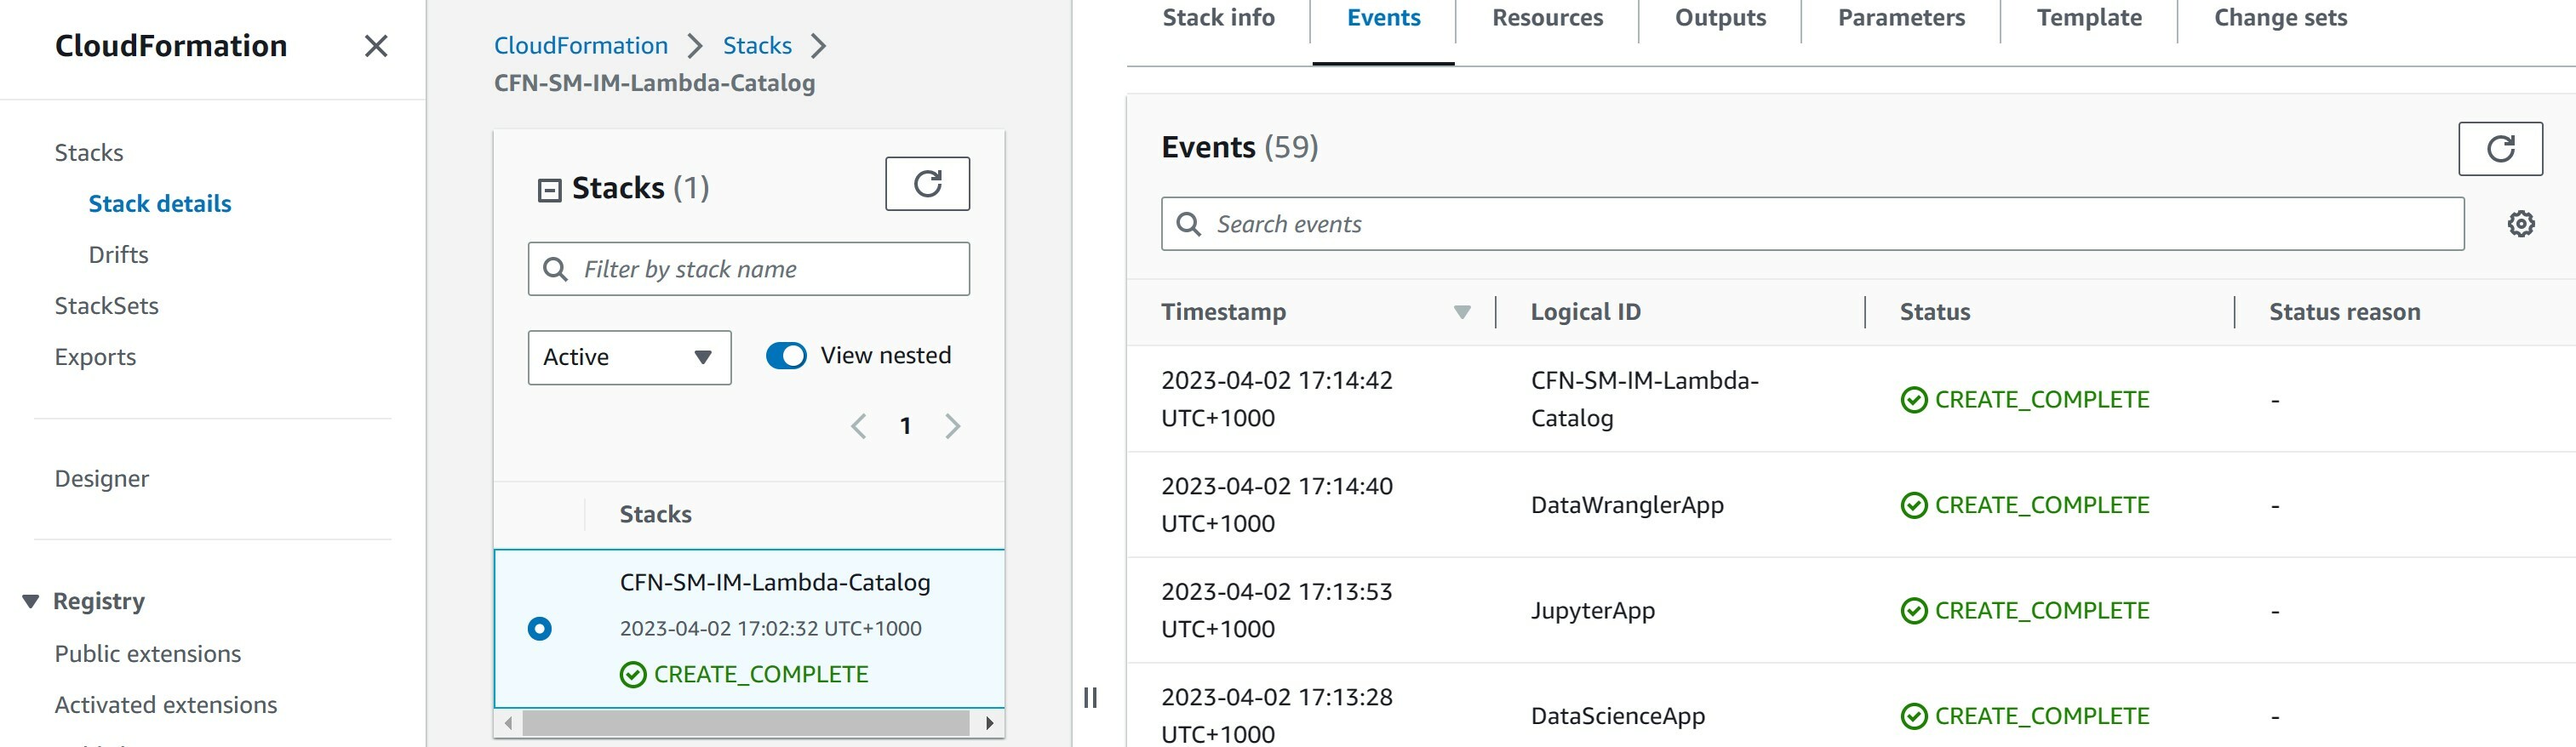Open CloudFormation breadcrumb link

point(580,46)
